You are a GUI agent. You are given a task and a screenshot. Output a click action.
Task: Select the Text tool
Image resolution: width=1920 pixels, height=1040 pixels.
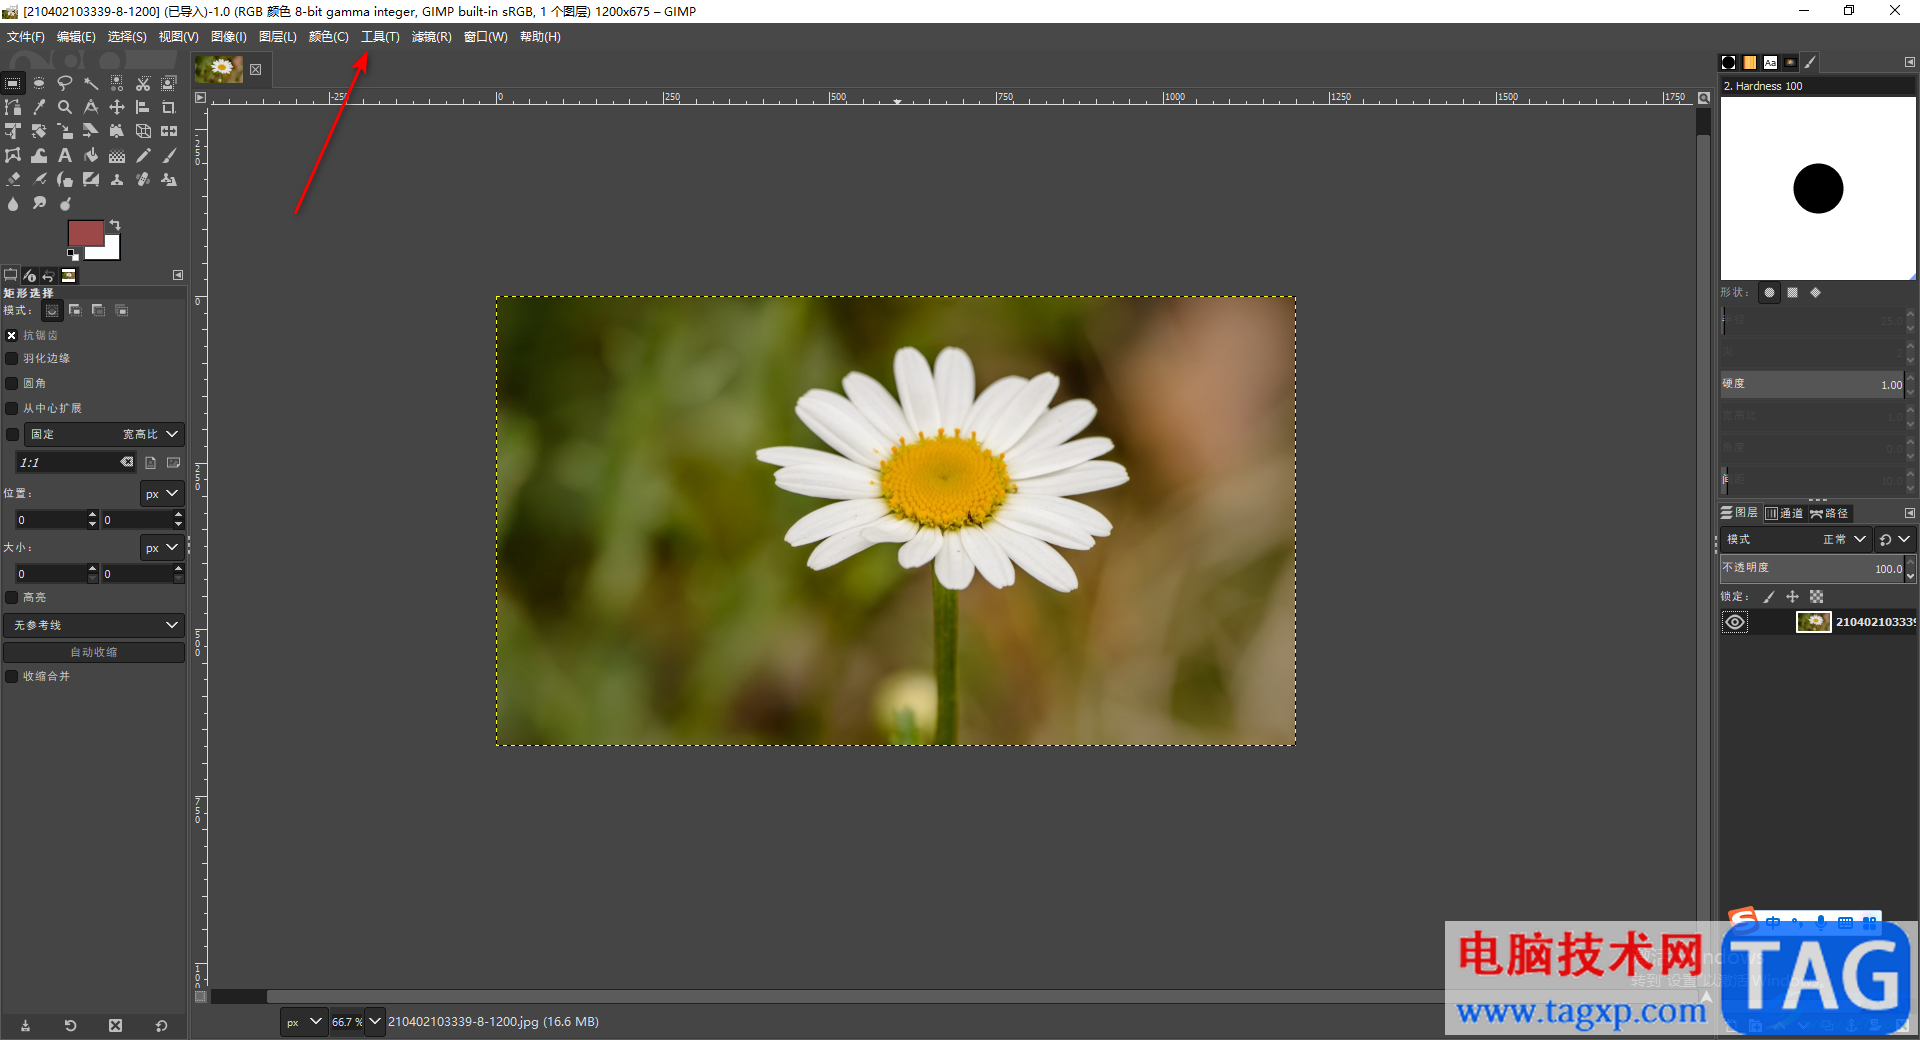point(65,155)
